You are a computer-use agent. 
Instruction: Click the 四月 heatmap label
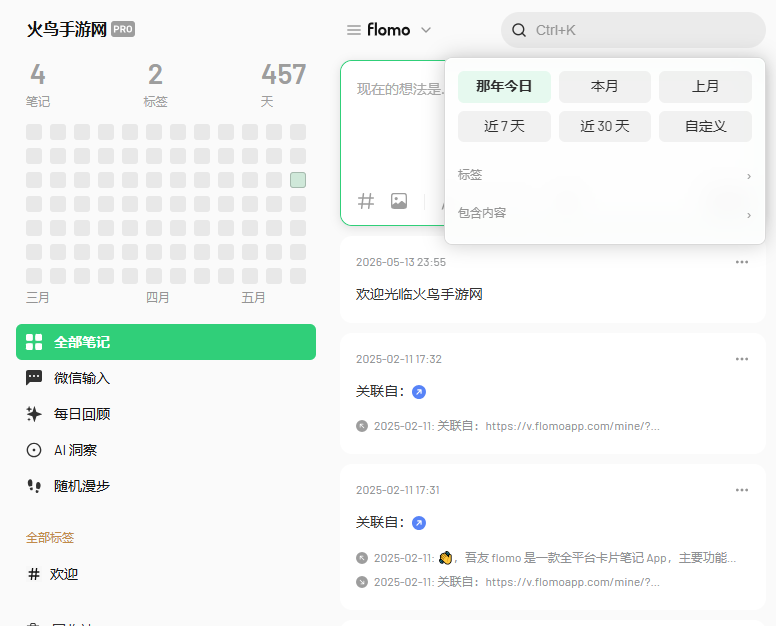coord(157,297)
